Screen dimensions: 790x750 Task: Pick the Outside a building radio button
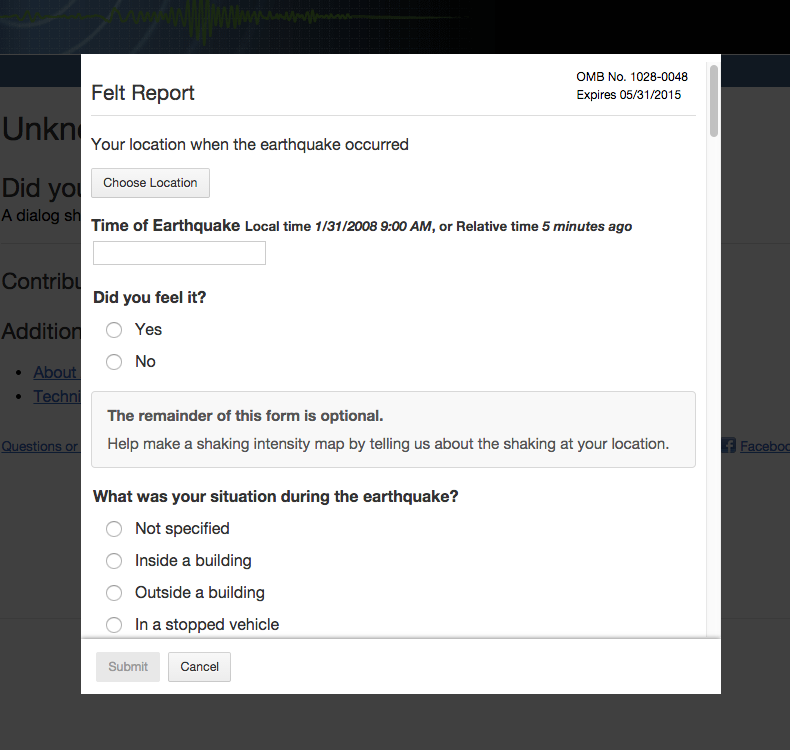114,593
